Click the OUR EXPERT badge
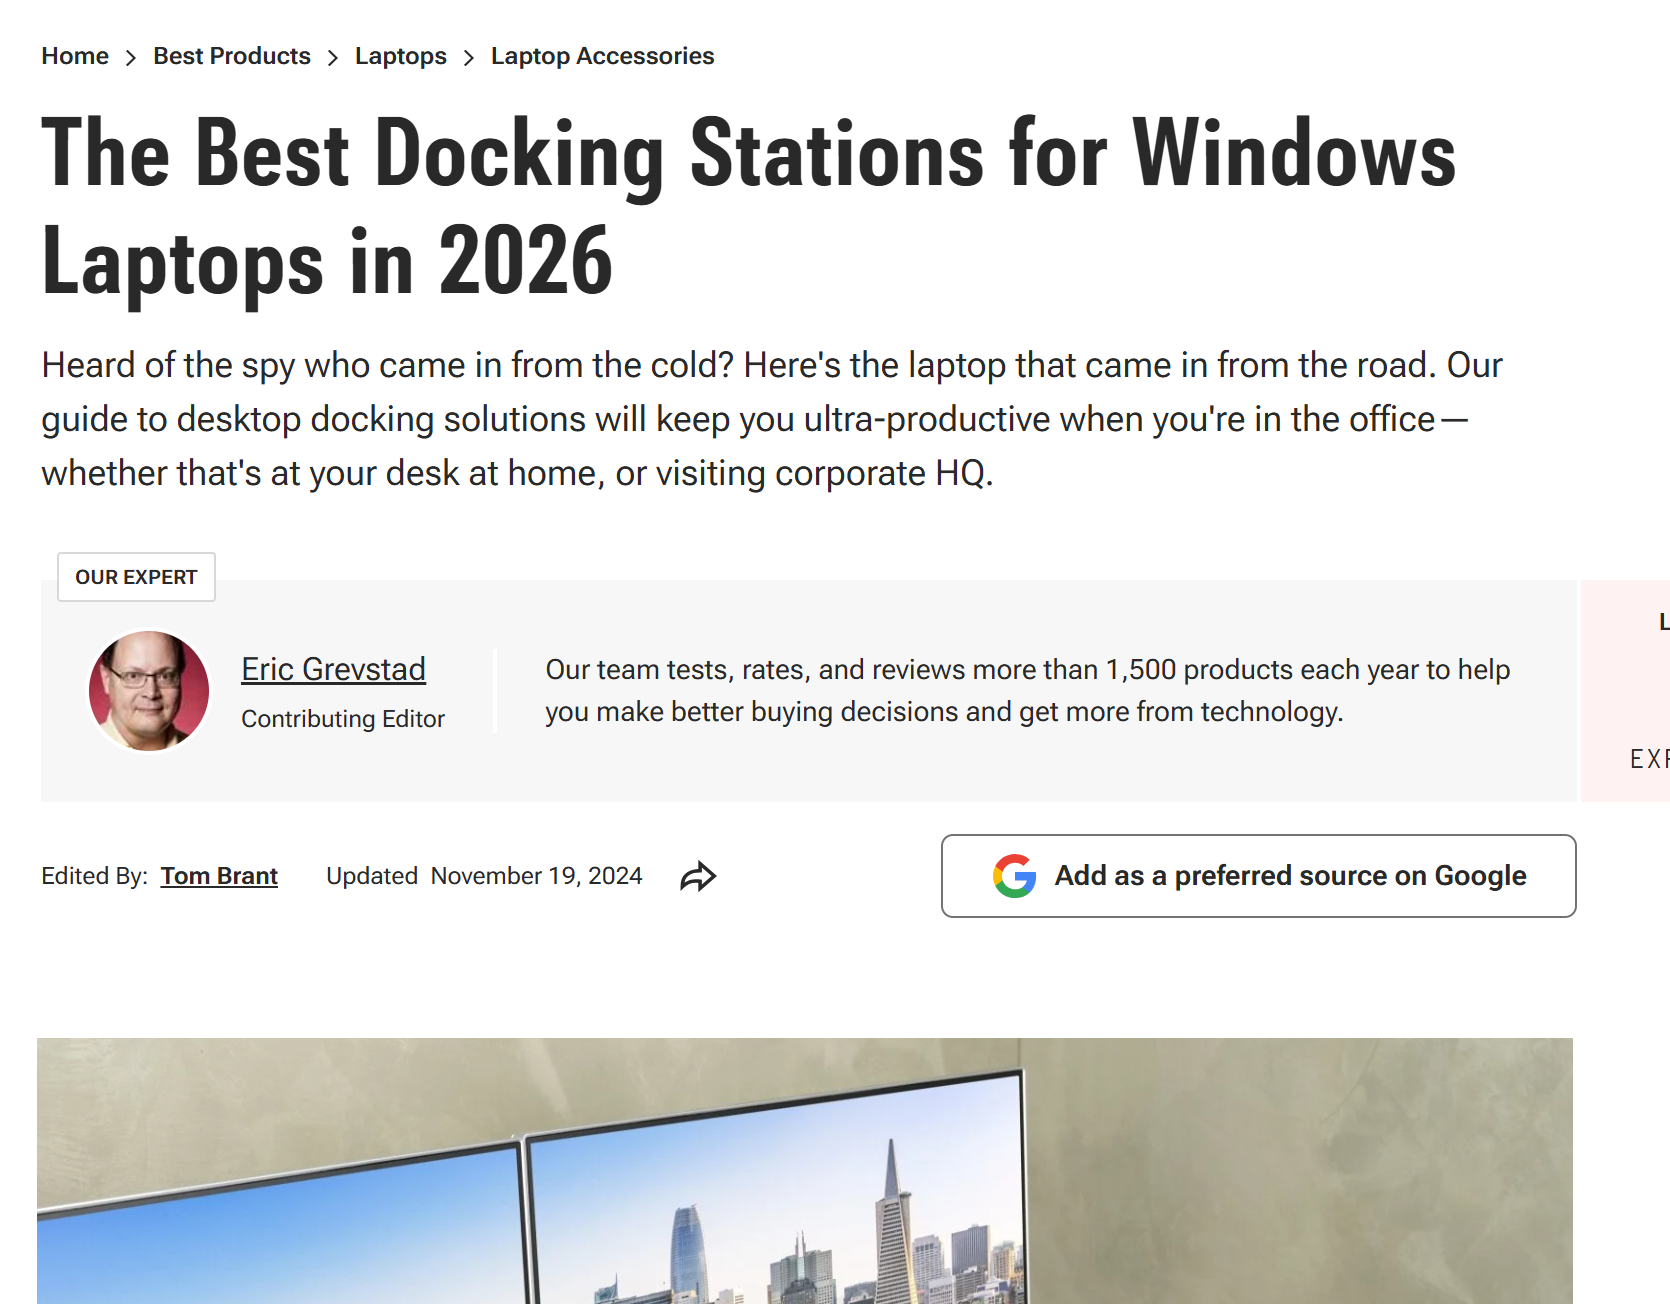The image size is (1670, 1304). (136, 577)
